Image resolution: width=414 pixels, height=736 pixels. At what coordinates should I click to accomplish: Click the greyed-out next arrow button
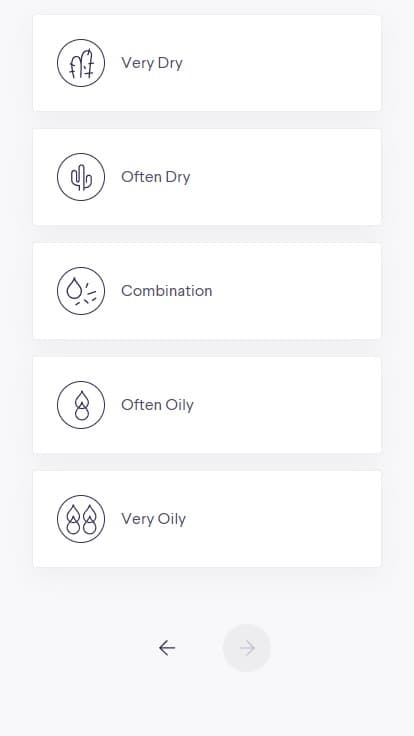point(246,648)
